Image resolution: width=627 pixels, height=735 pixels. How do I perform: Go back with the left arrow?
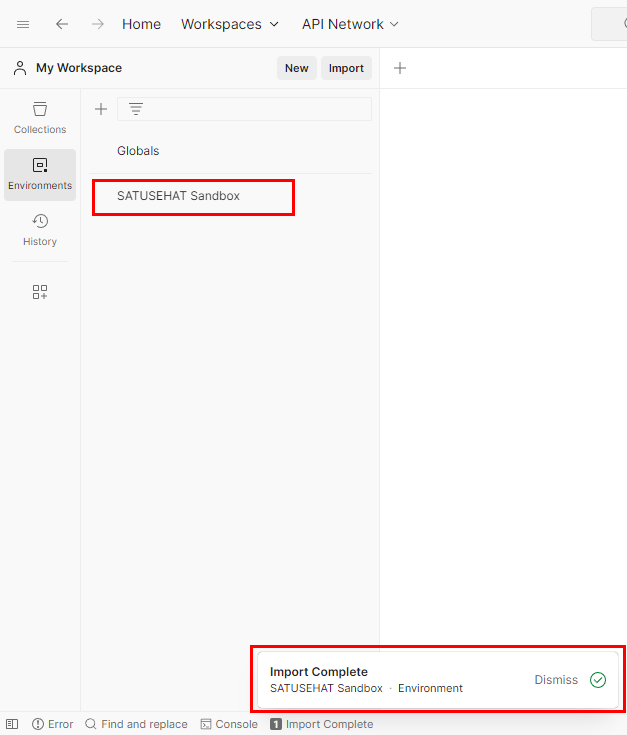tap(62, 24)
